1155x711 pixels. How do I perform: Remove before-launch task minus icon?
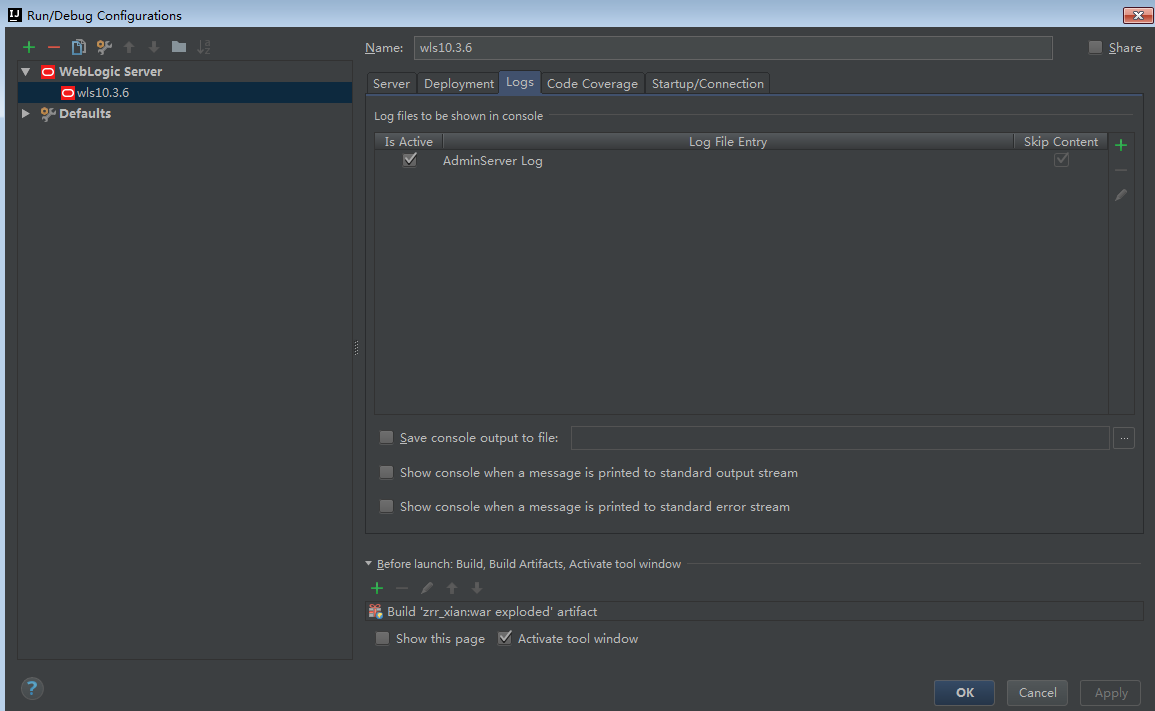coord(402,588)
